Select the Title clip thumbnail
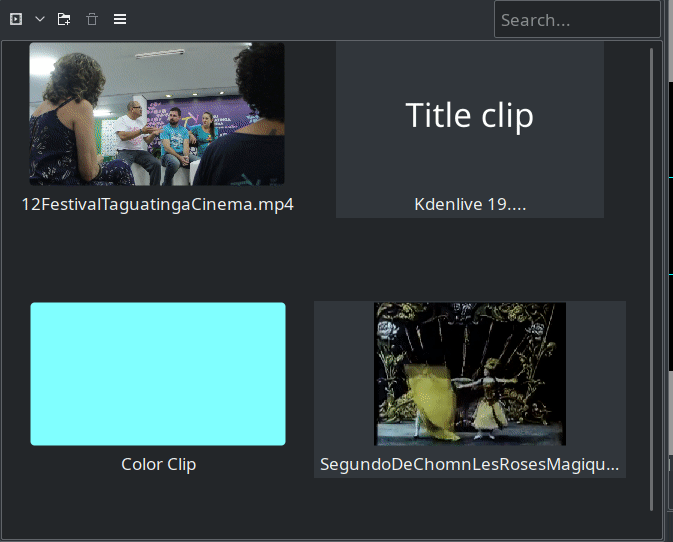Screen dimensions: 673x542 click(470, 116)
